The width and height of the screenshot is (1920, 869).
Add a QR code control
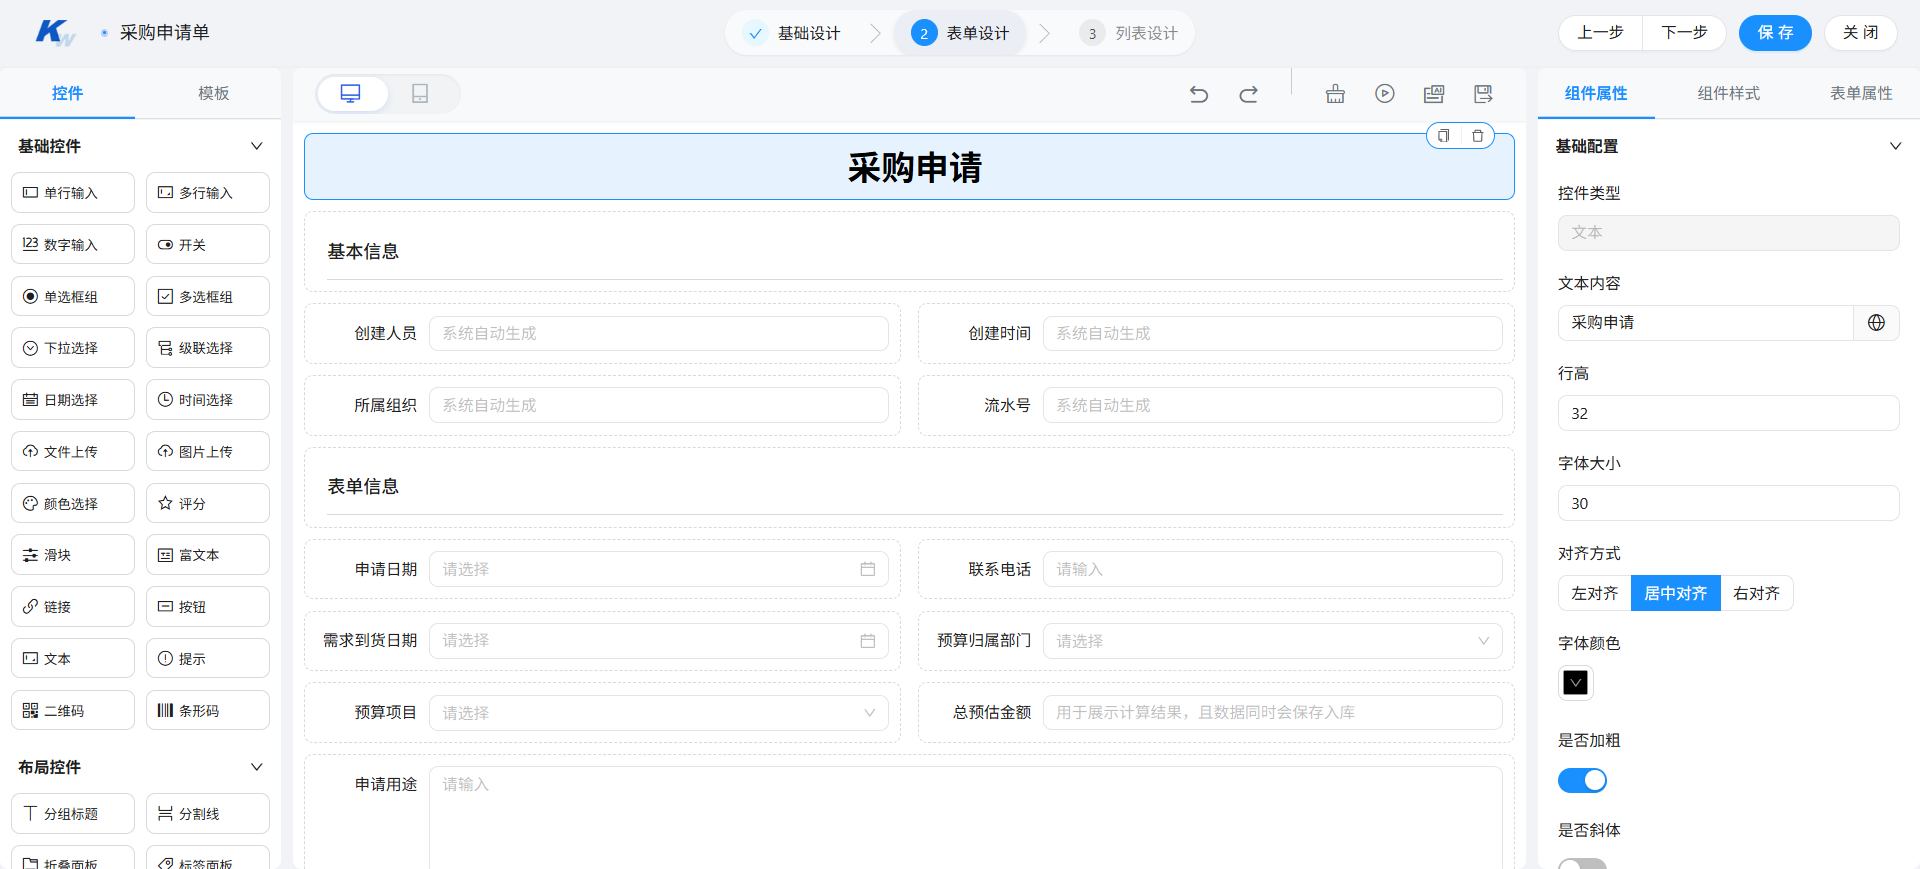coord(73,710)
